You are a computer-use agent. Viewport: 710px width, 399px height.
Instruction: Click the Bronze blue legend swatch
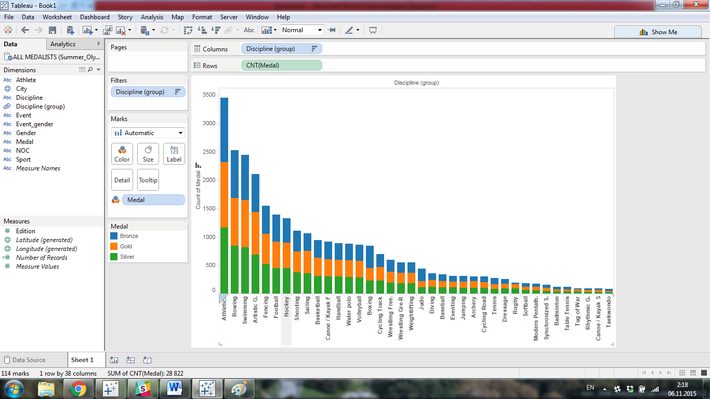pyautogui.click(x=114, y=236)
